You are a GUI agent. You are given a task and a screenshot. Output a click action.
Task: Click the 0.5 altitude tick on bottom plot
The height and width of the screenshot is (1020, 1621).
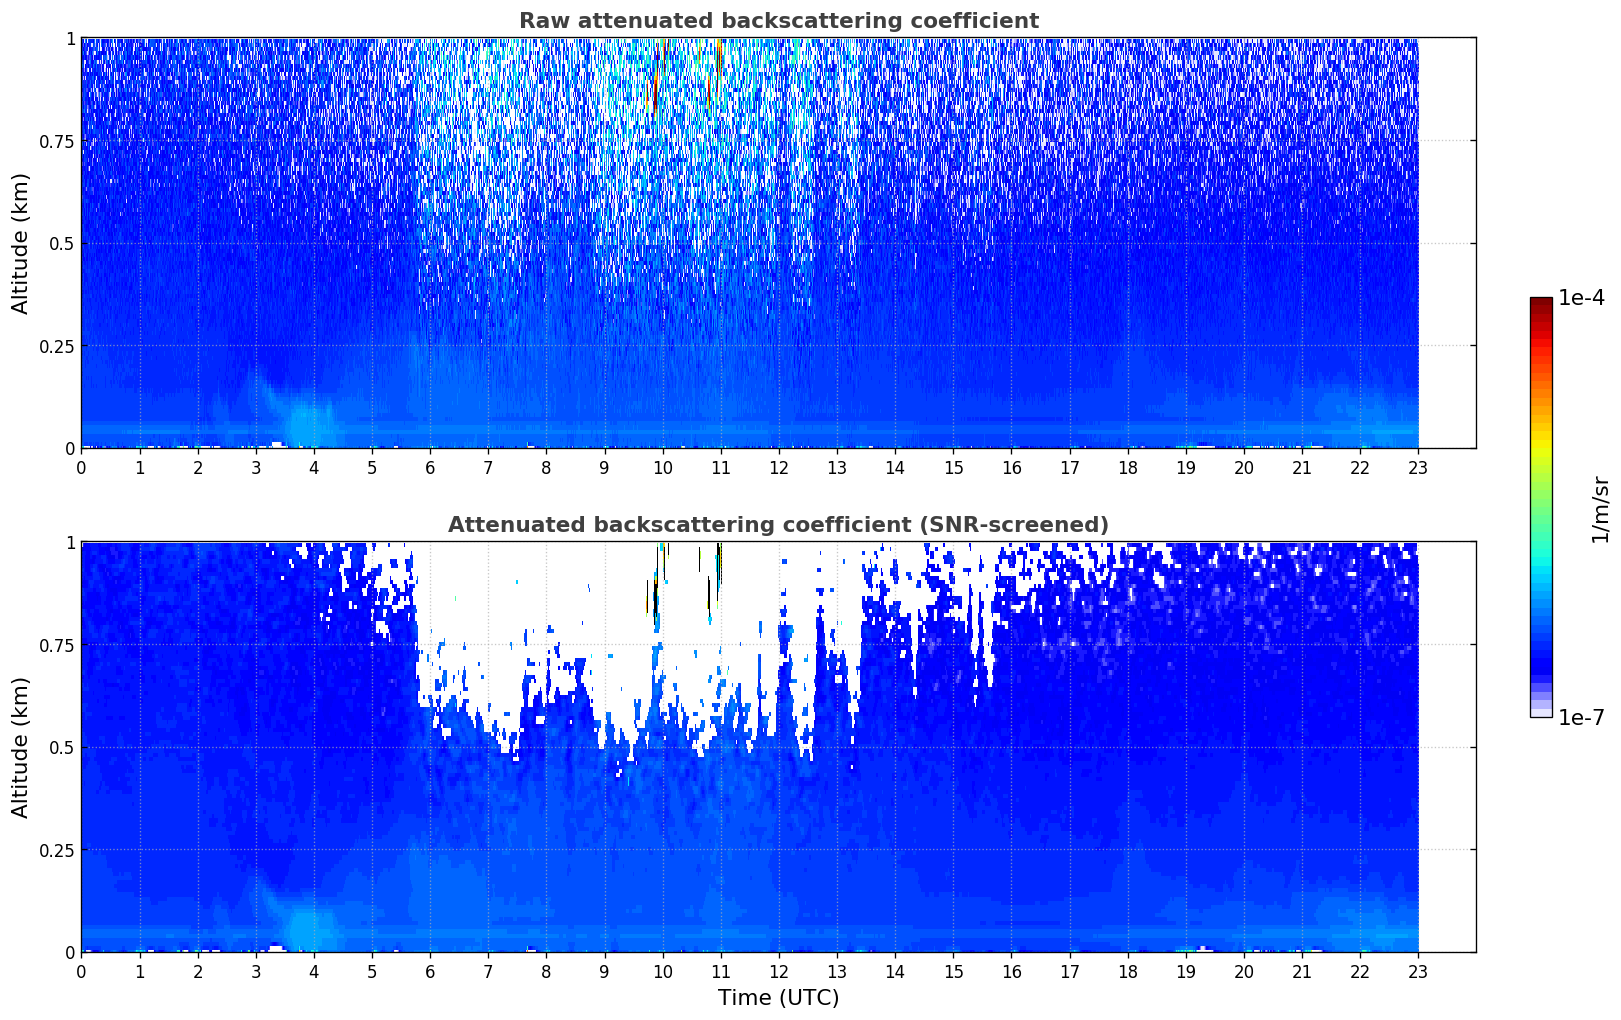click(x=63, y=747)
